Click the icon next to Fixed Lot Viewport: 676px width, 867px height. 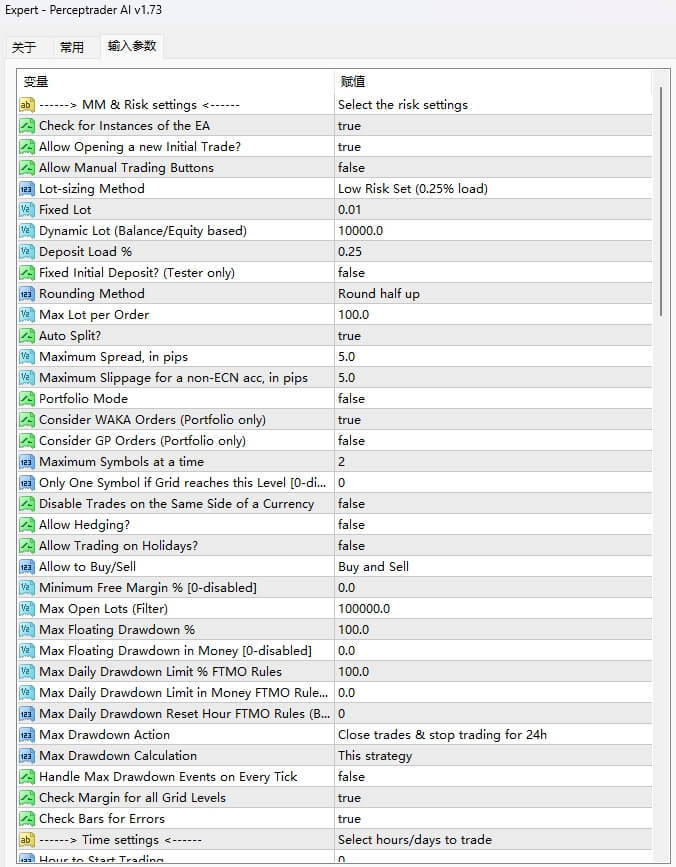coord(27,210)
